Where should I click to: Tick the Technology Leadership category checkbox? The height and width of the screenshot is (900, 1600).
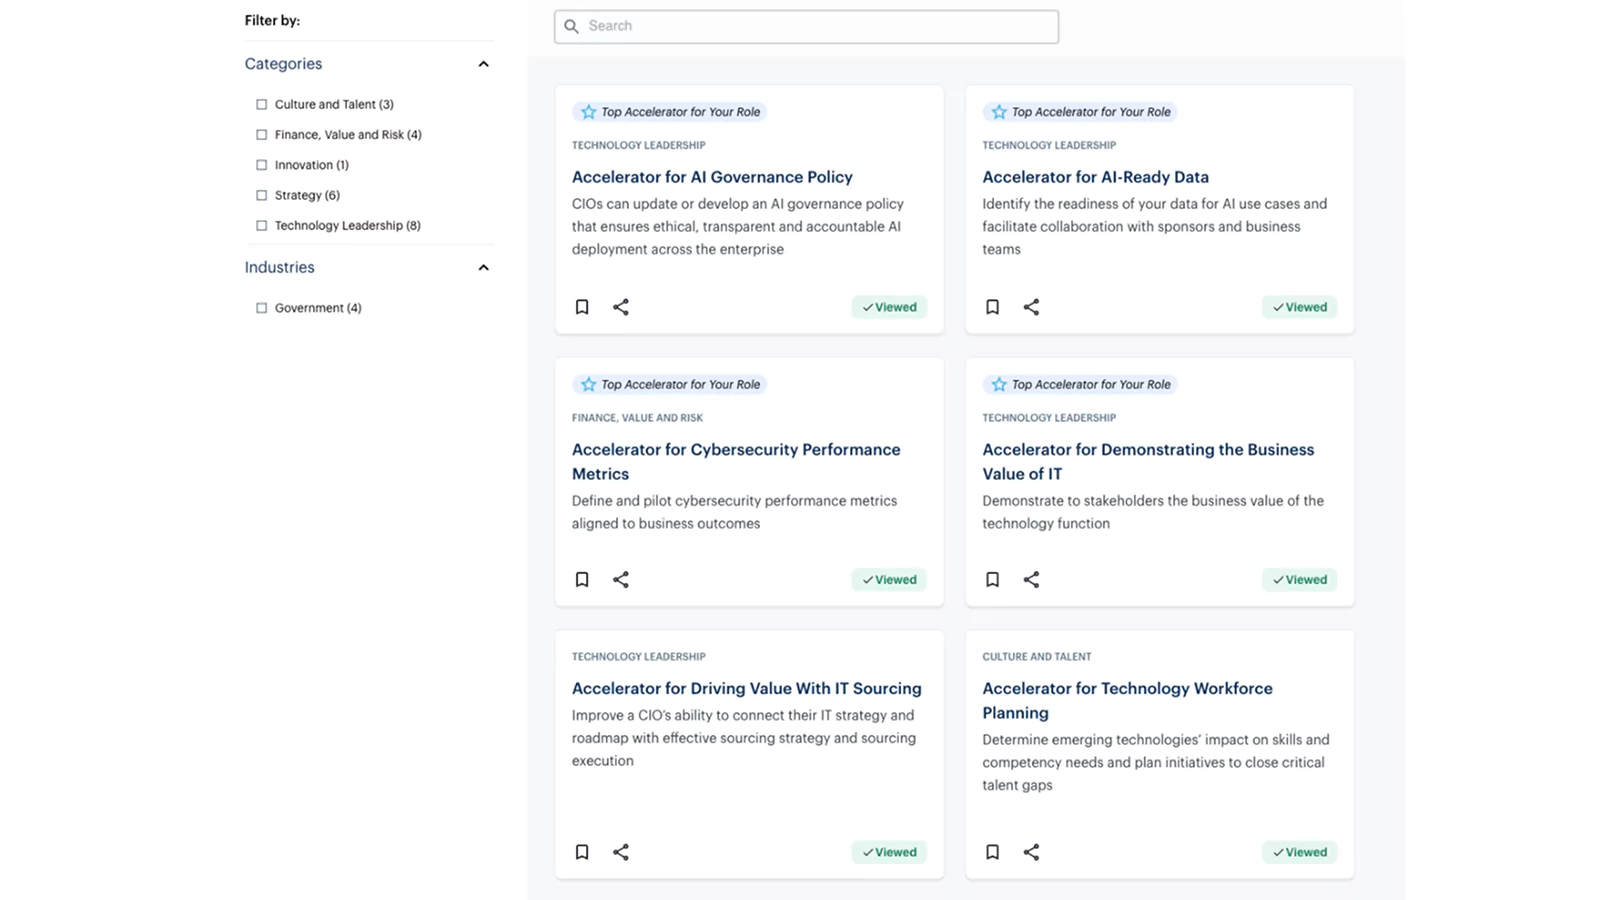tap(262, 226)
